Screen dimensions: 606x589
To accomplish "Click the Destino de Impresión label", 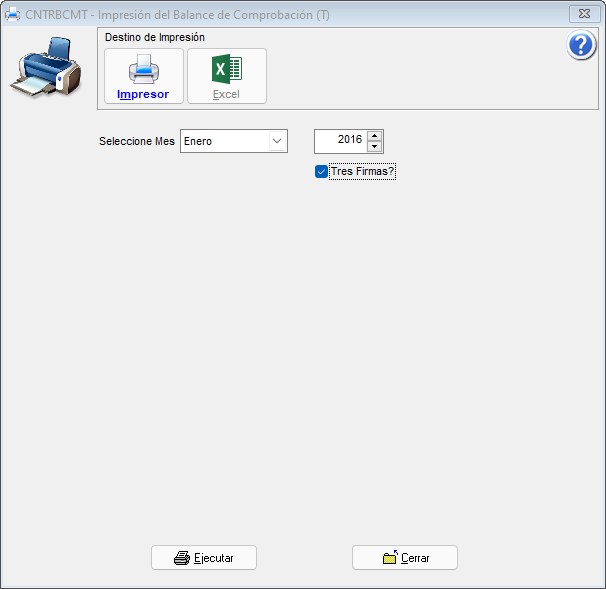I will [155, 37].
